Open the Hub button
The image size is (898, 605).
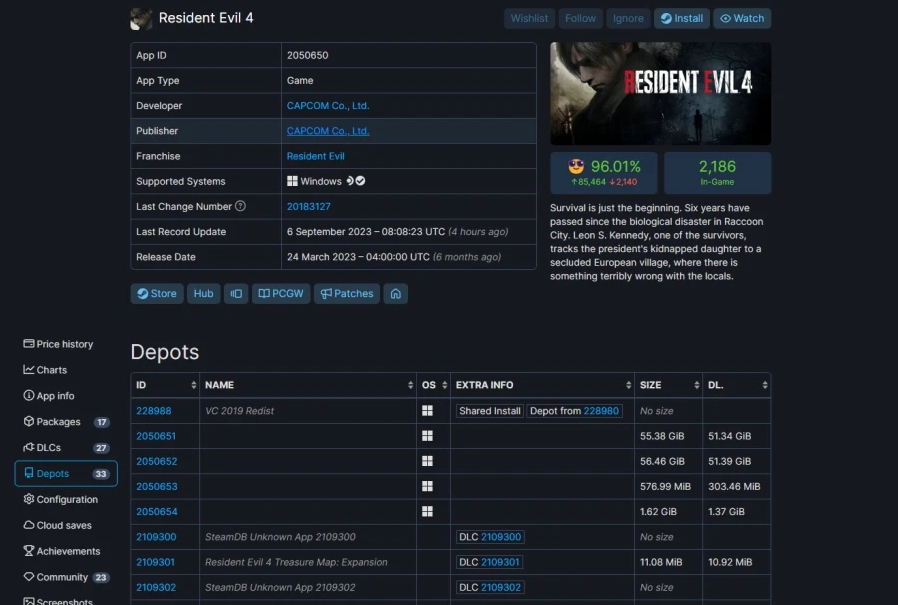[203, 293]
